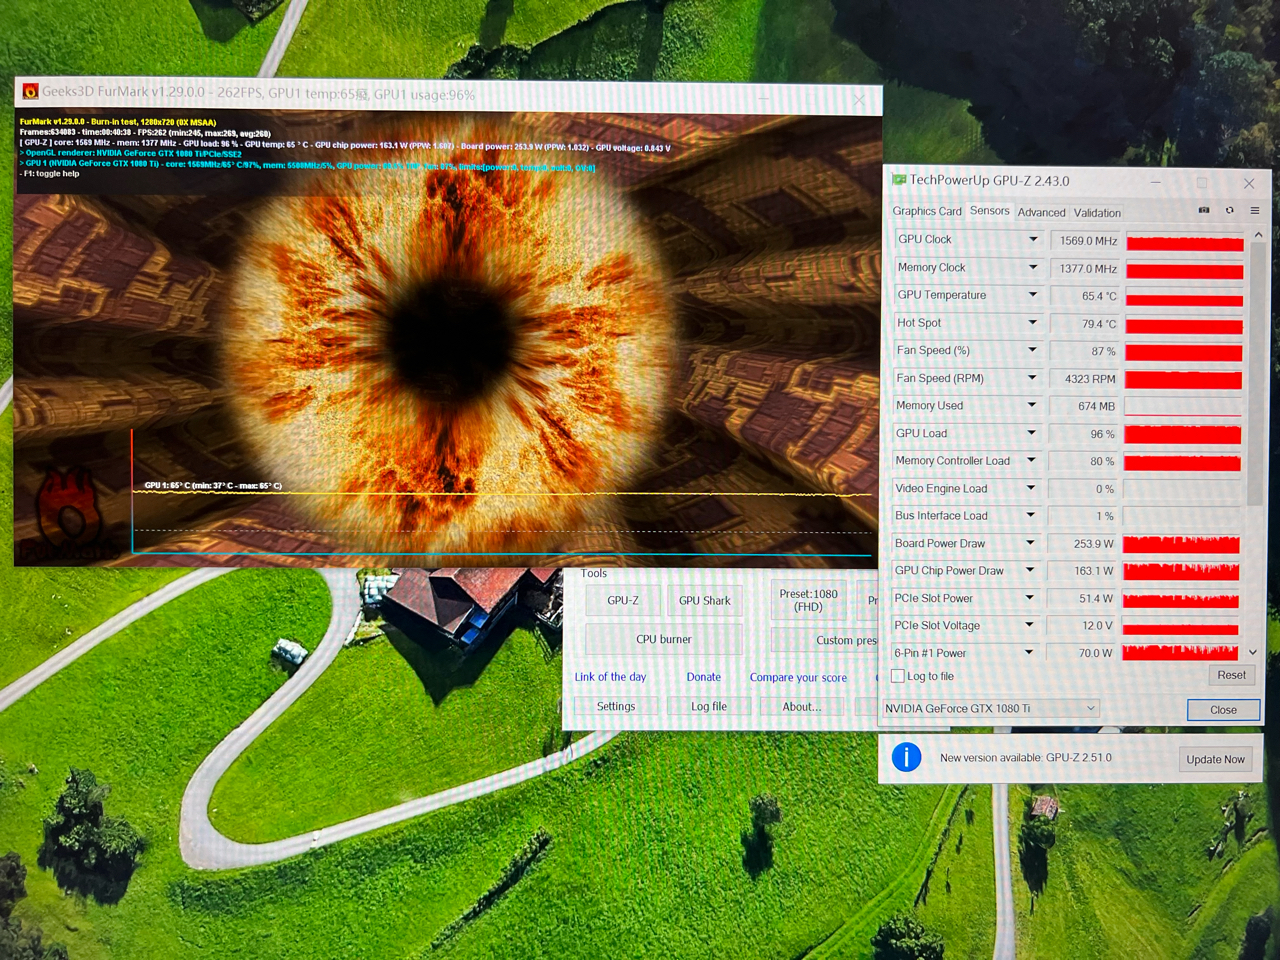Viewport: 1280px width, 960px height.
Task: Click the Board Power Draw history graph
Action: tap(1181, 544)
